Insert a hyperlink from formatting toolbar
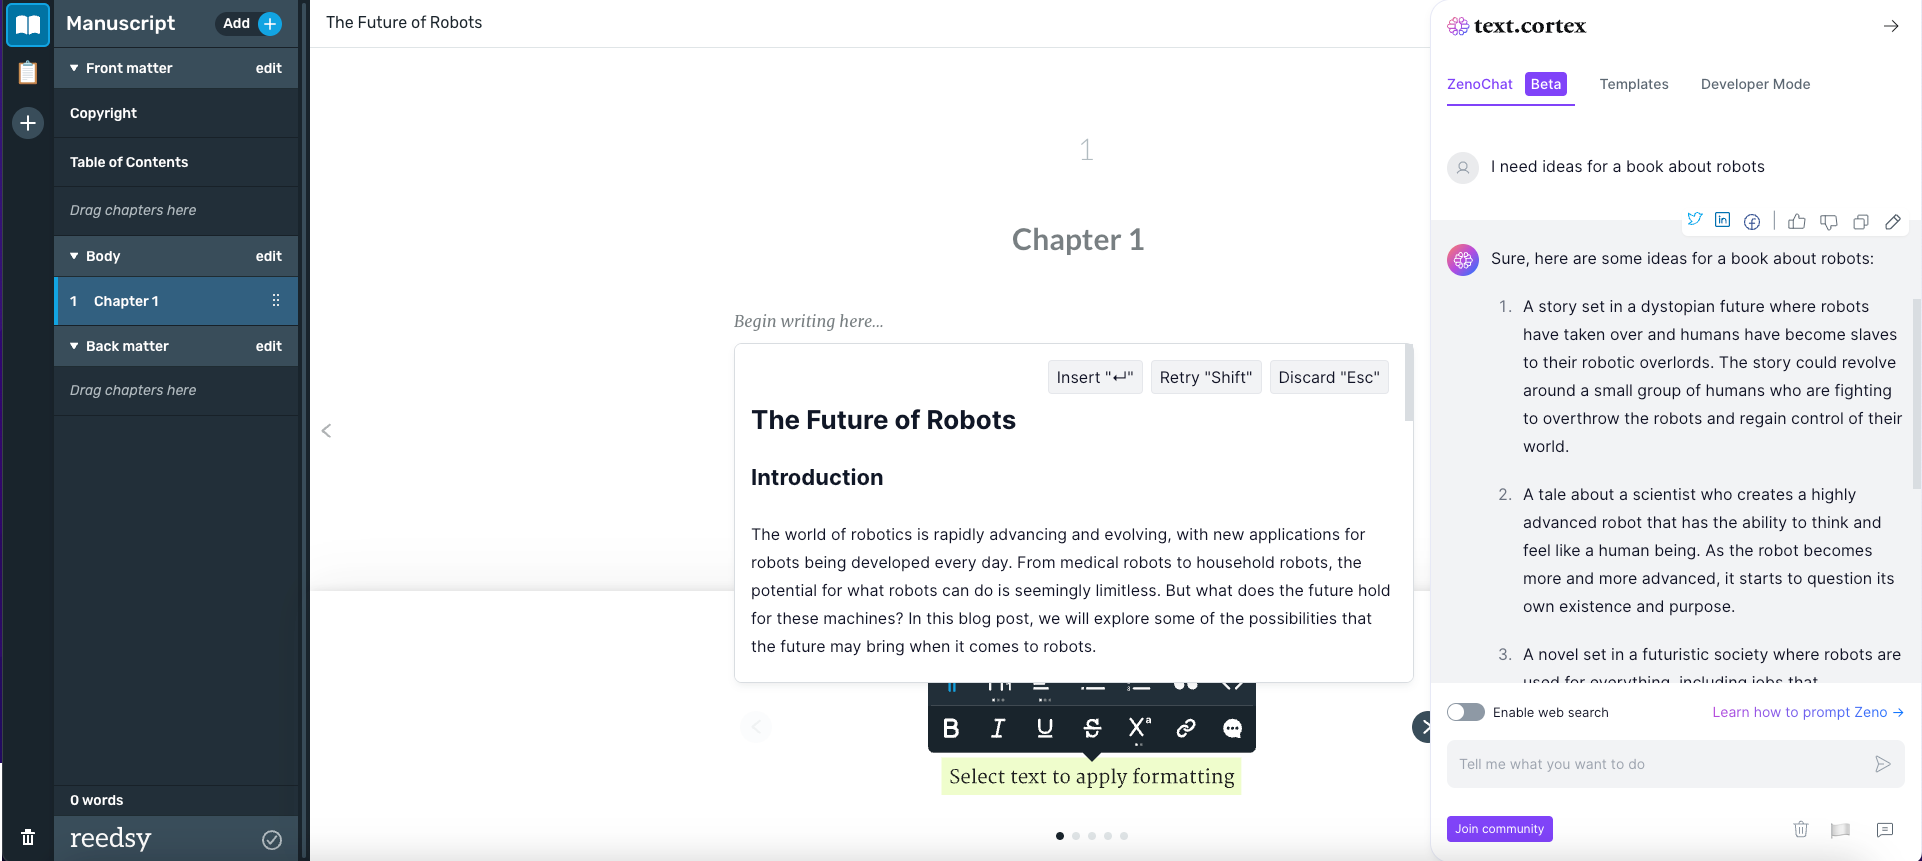Screen dimensions: 1922x861 click(x=1186, y=728)
